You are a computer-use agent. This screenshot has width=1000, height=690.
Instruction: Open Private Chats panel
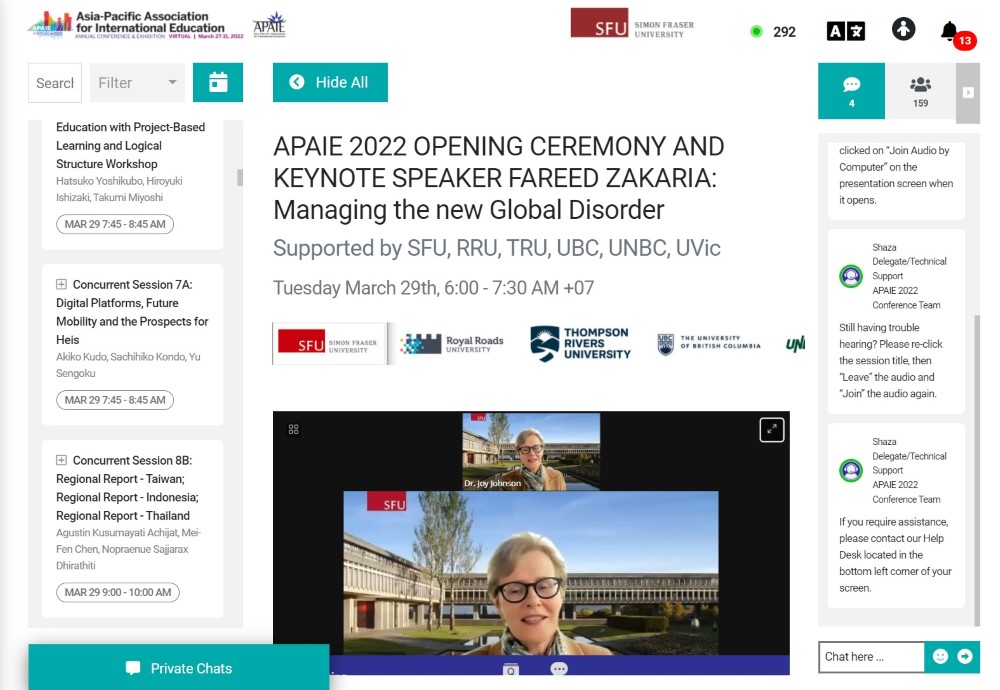click(179, 668)
